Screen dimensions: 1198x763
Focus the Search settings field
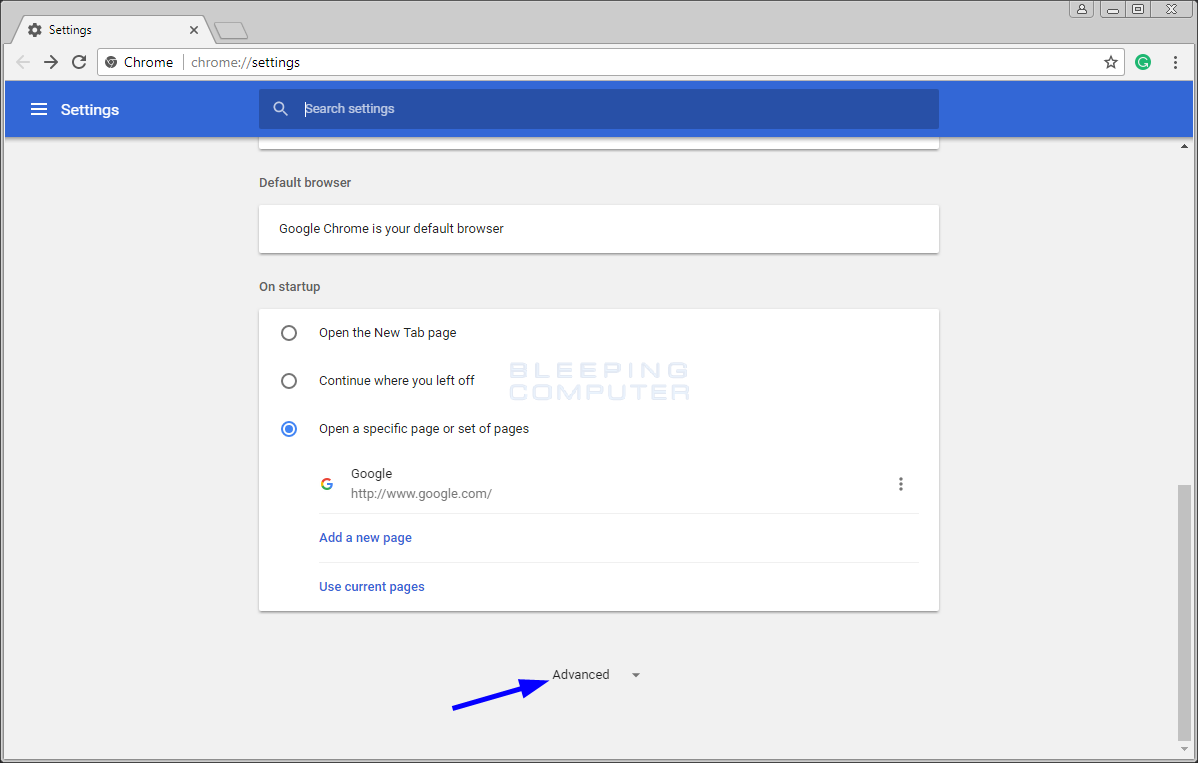pos(598,108)
